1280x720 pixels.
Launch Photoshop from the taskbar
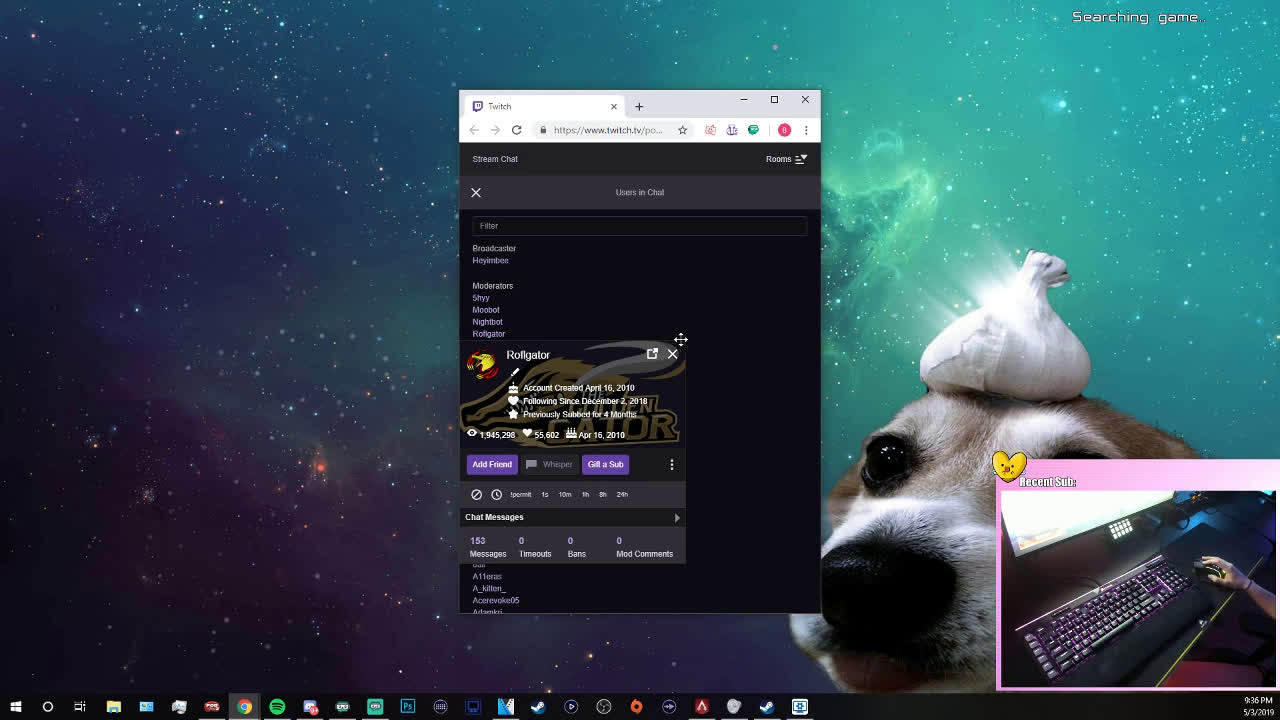click(408, 706)
